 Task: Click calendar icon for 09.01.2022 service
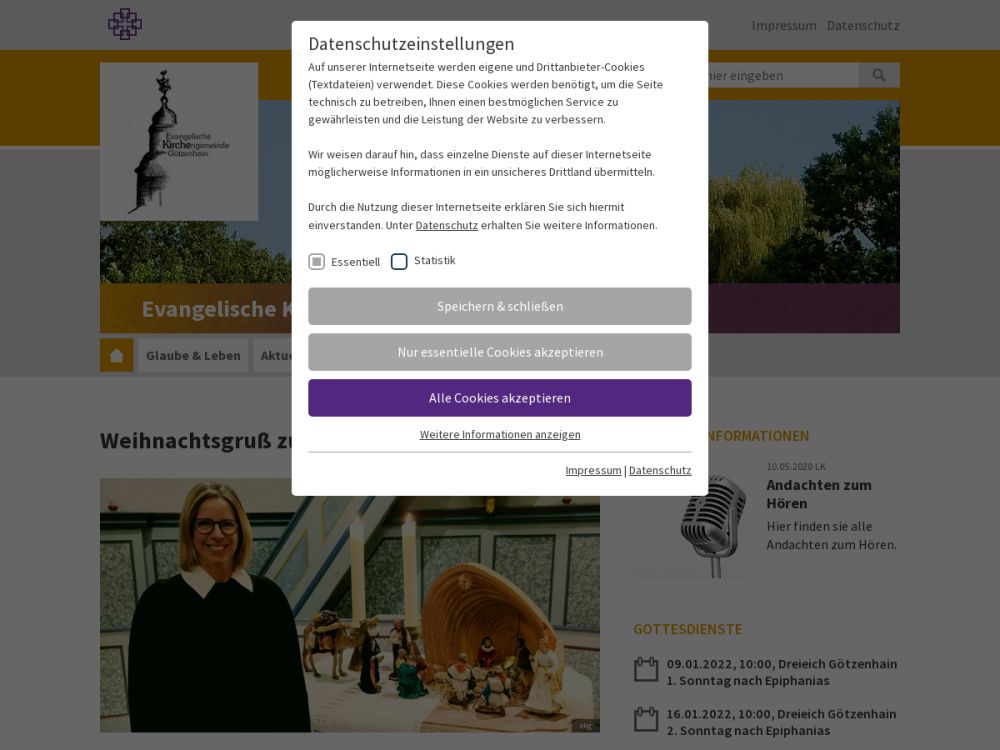coord(646,670)
